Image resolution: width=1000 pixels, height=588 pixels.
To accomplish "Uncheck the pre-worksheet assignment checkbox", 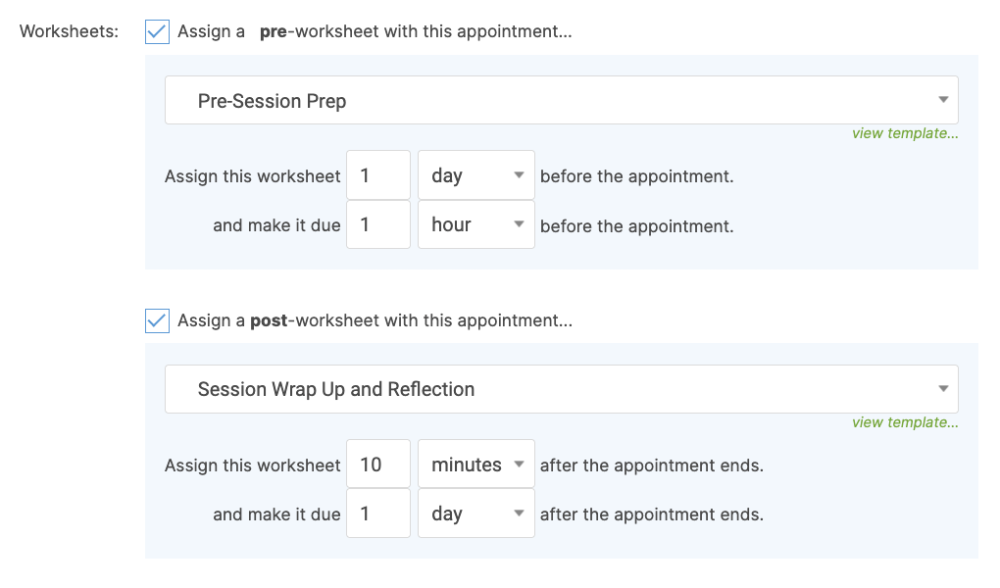I will click(157, 31).
